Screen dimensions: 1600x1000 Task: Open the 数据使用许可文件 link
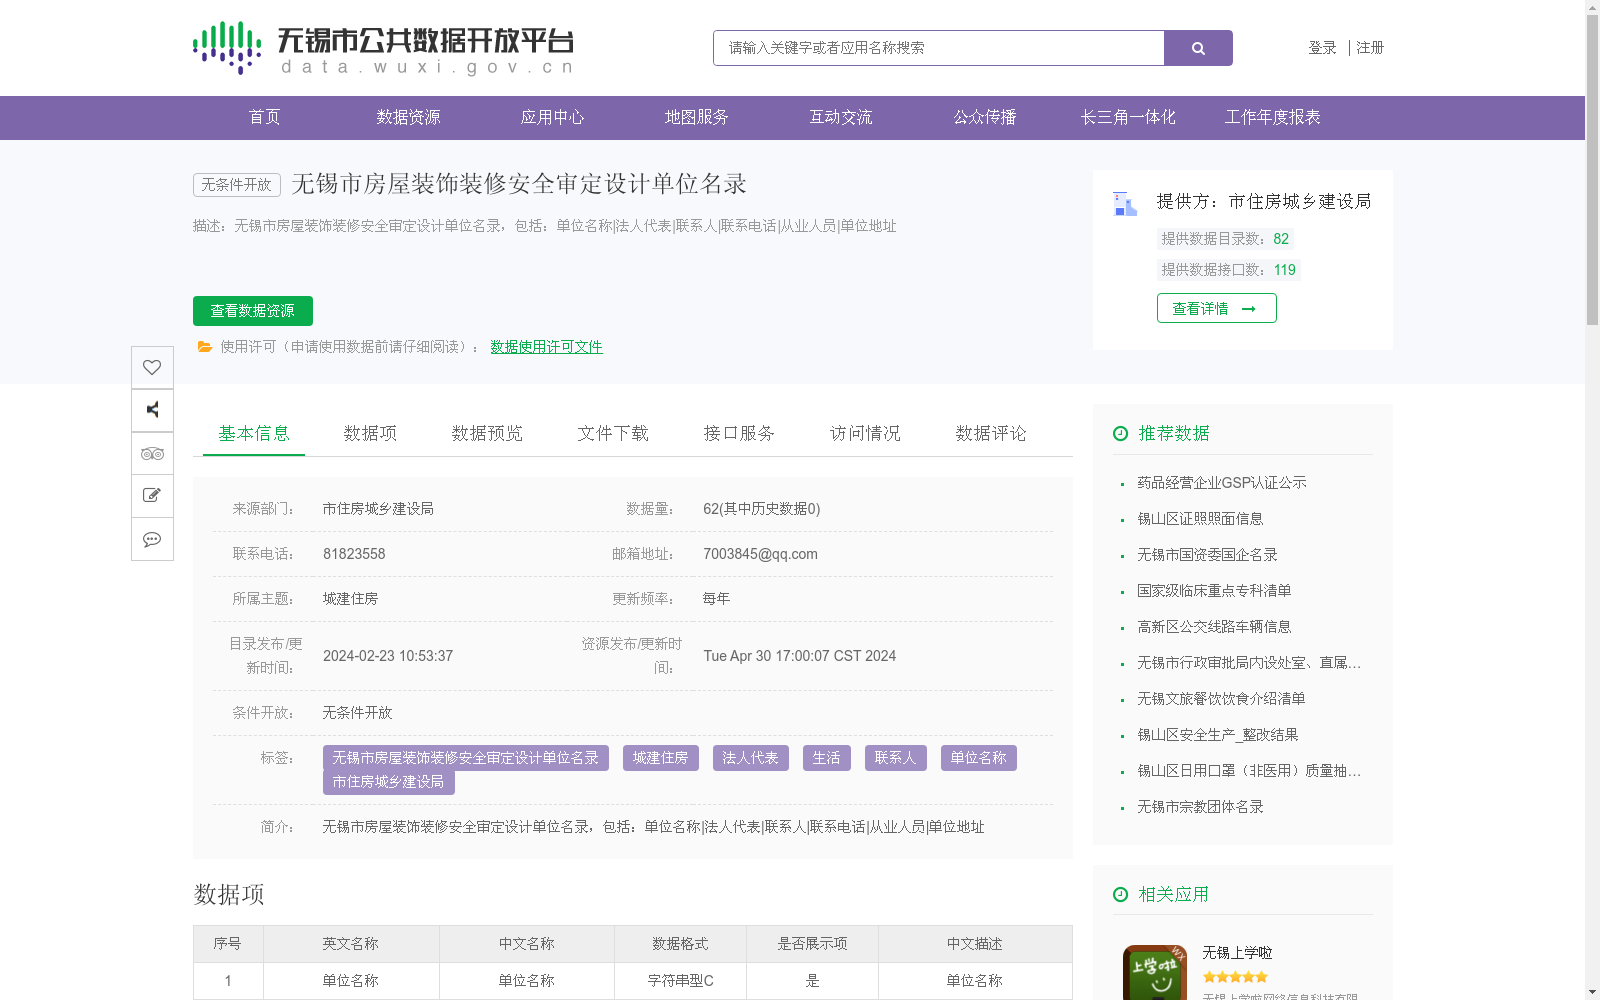click(x=546, y=347)
